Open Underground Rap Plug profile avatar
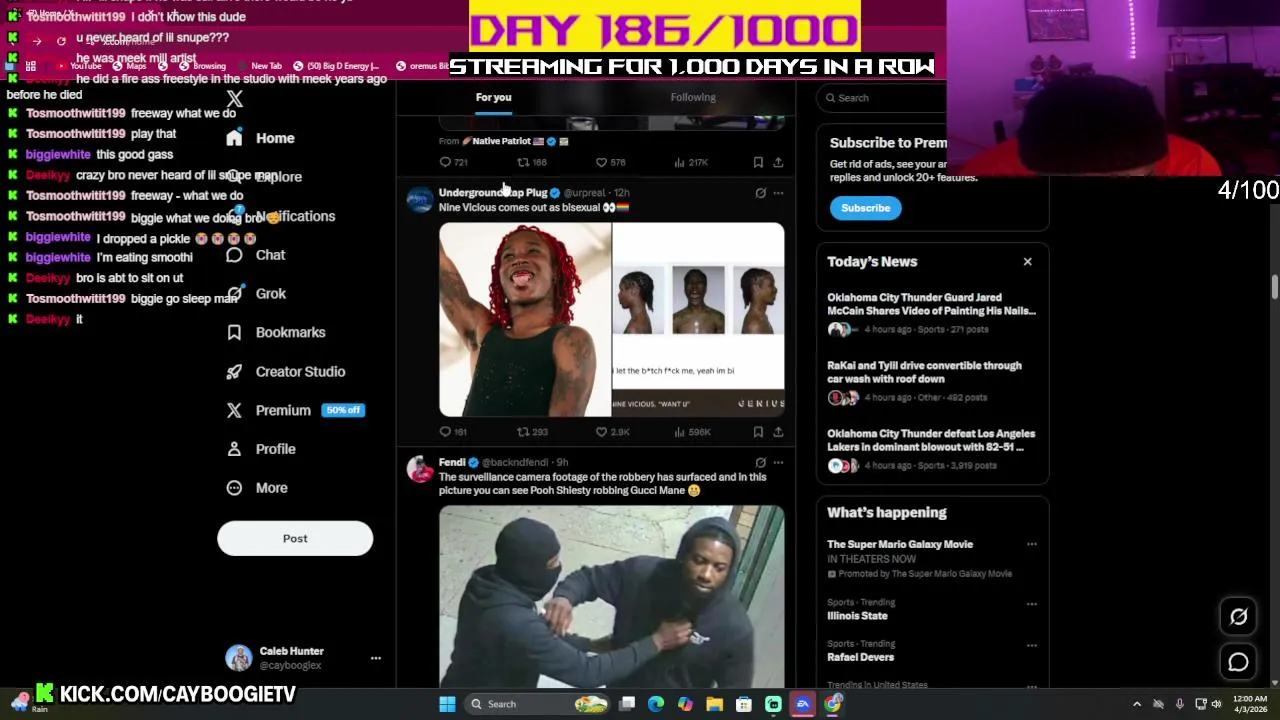1280x720 pixels. coord(419,199)
